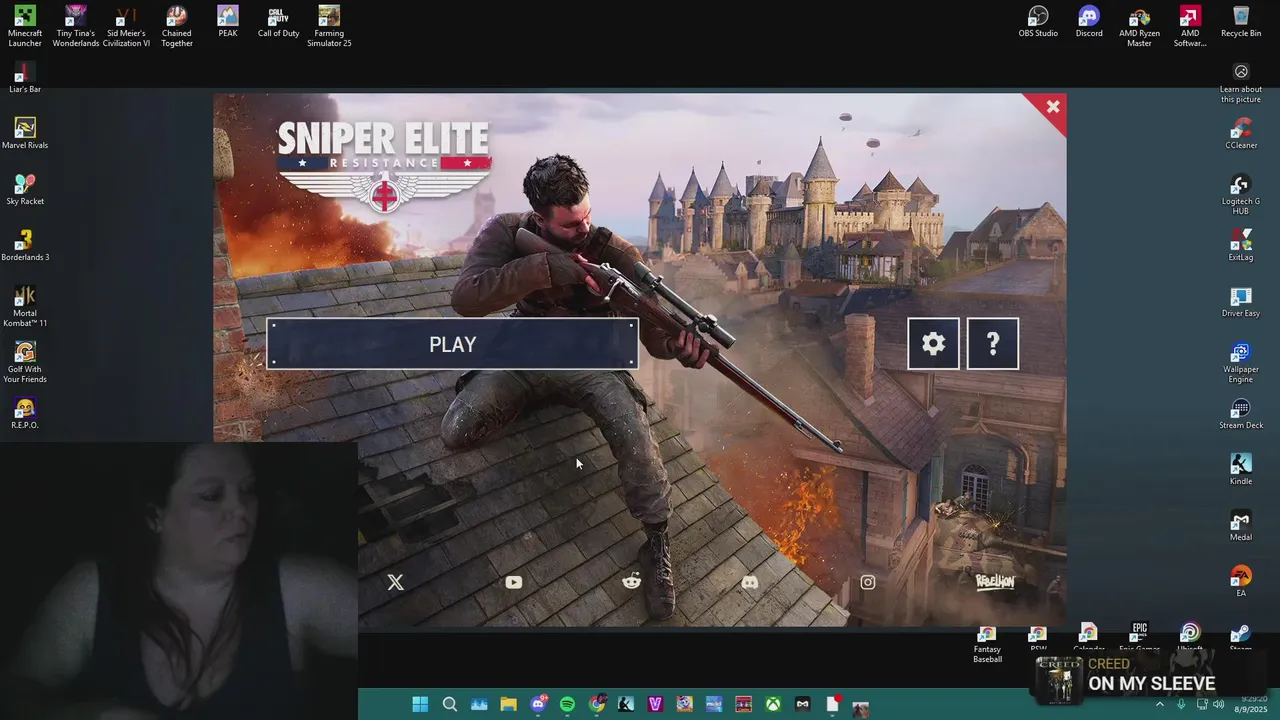Open the Windows Start menu

coord(420,704)
